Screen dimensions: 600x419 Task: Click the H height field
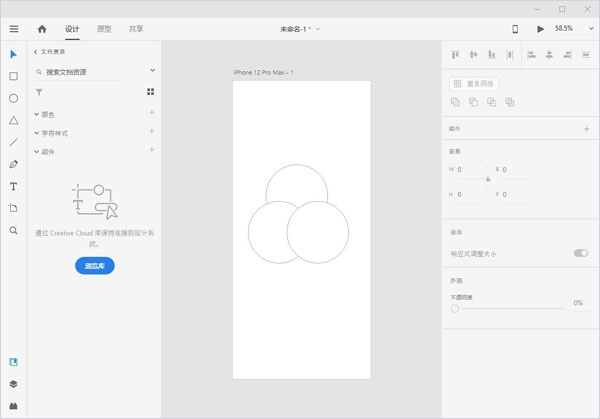click(x=471, y=195)
